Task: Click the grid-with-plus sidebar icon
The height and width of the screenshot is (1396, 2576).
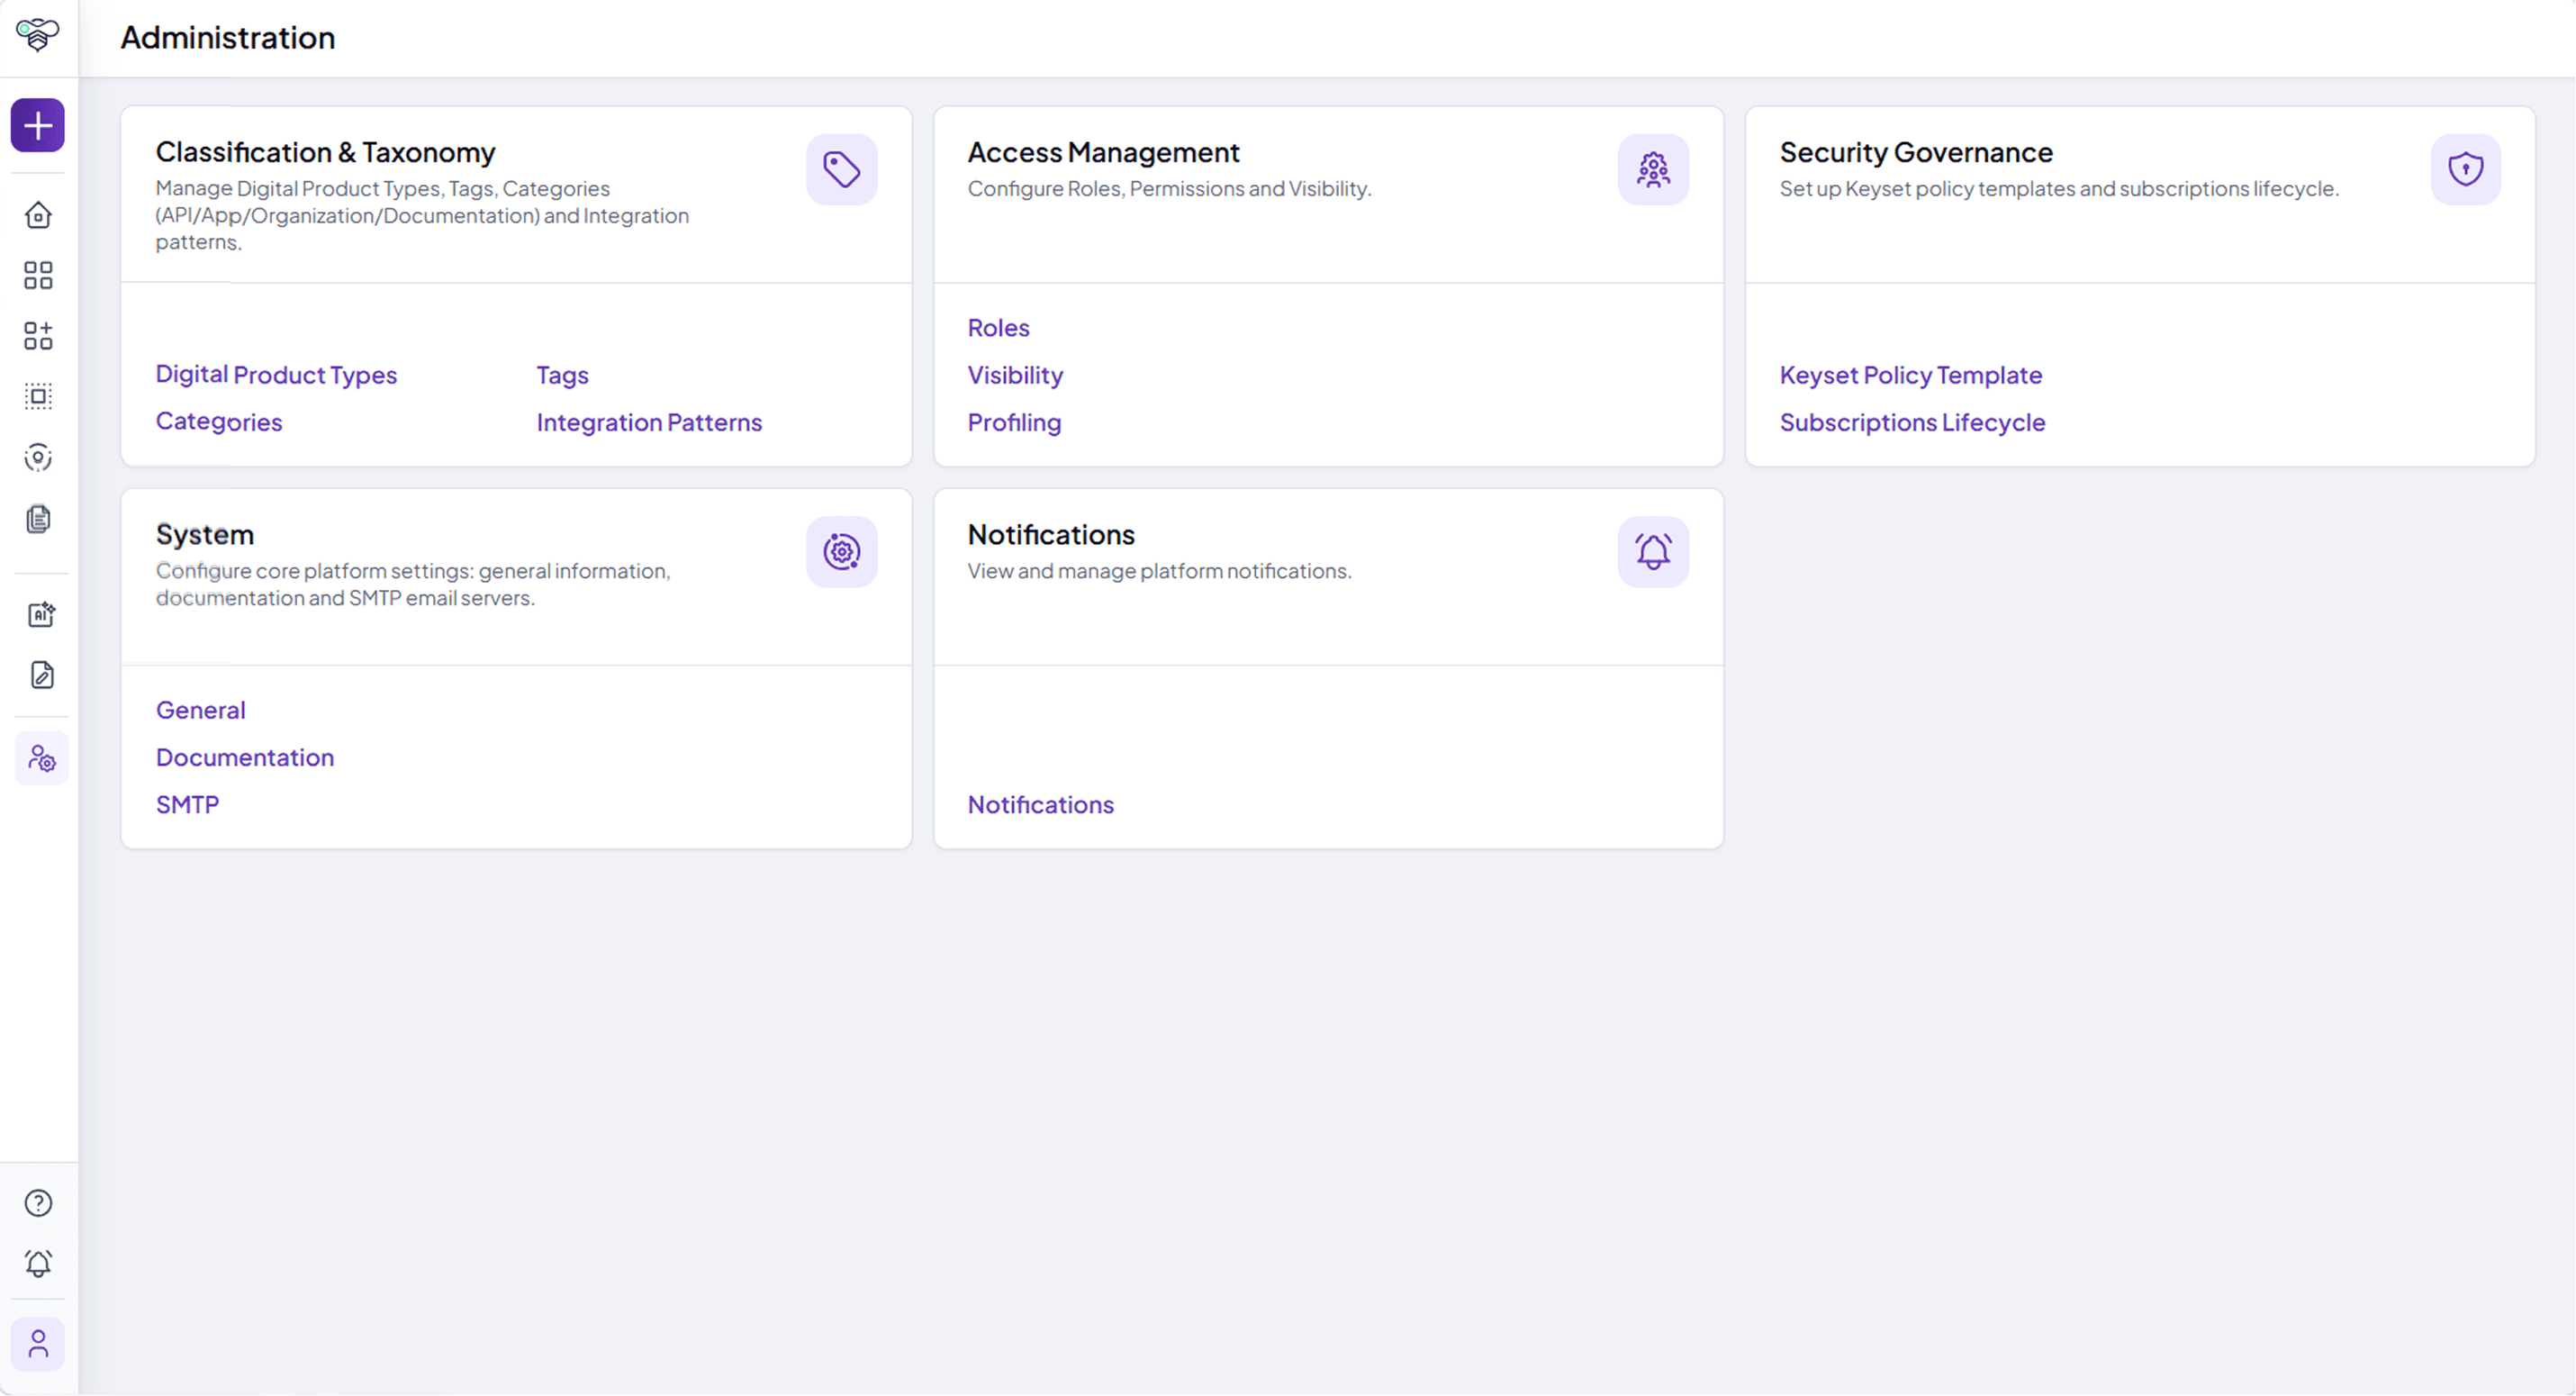Action: 38,336
